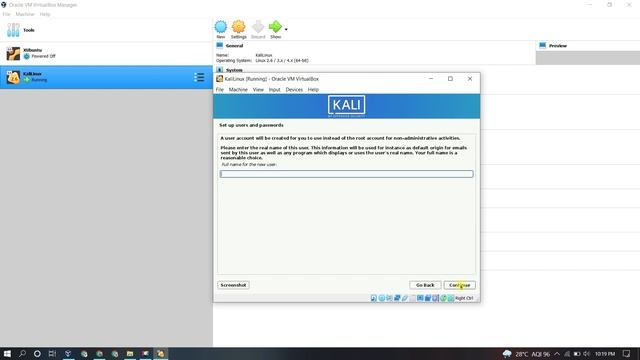The width and height of the screenshot is (640, 360).
Task: Click the General section header in Manager
Action: tap(234, 46)
